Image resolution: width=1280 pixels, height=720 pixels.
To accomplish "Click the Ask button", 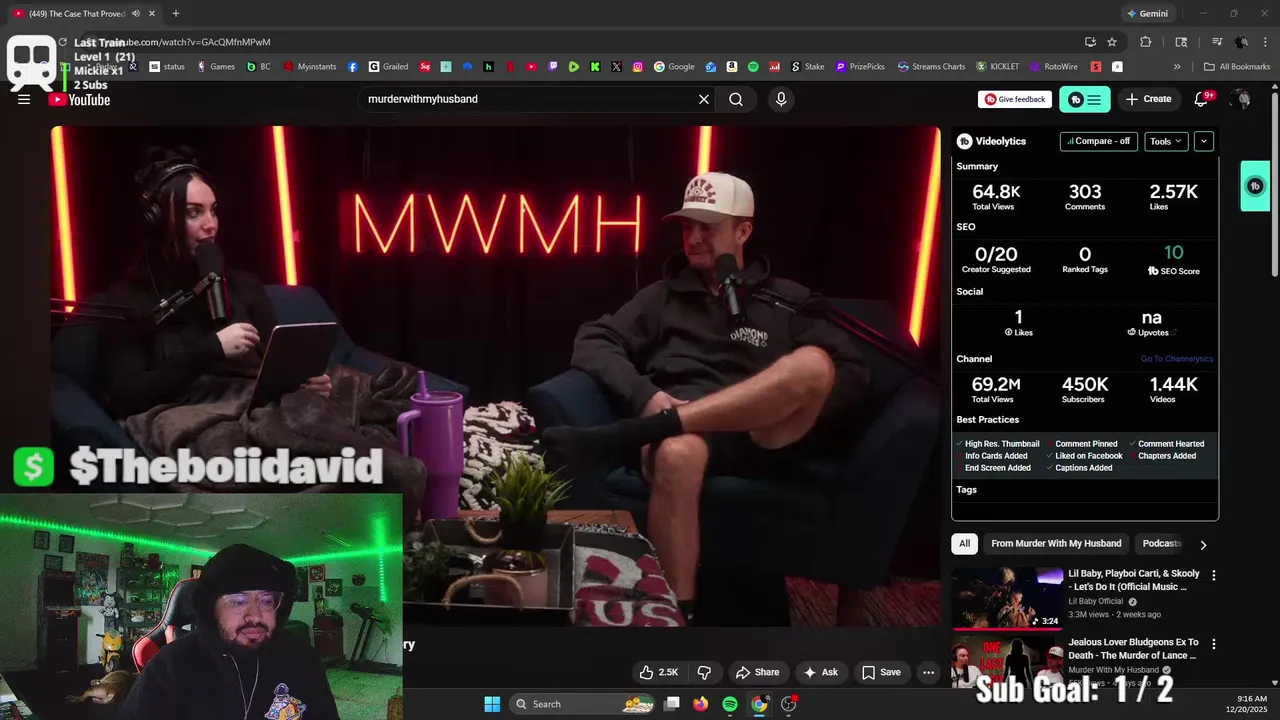I will pos(821,672).
